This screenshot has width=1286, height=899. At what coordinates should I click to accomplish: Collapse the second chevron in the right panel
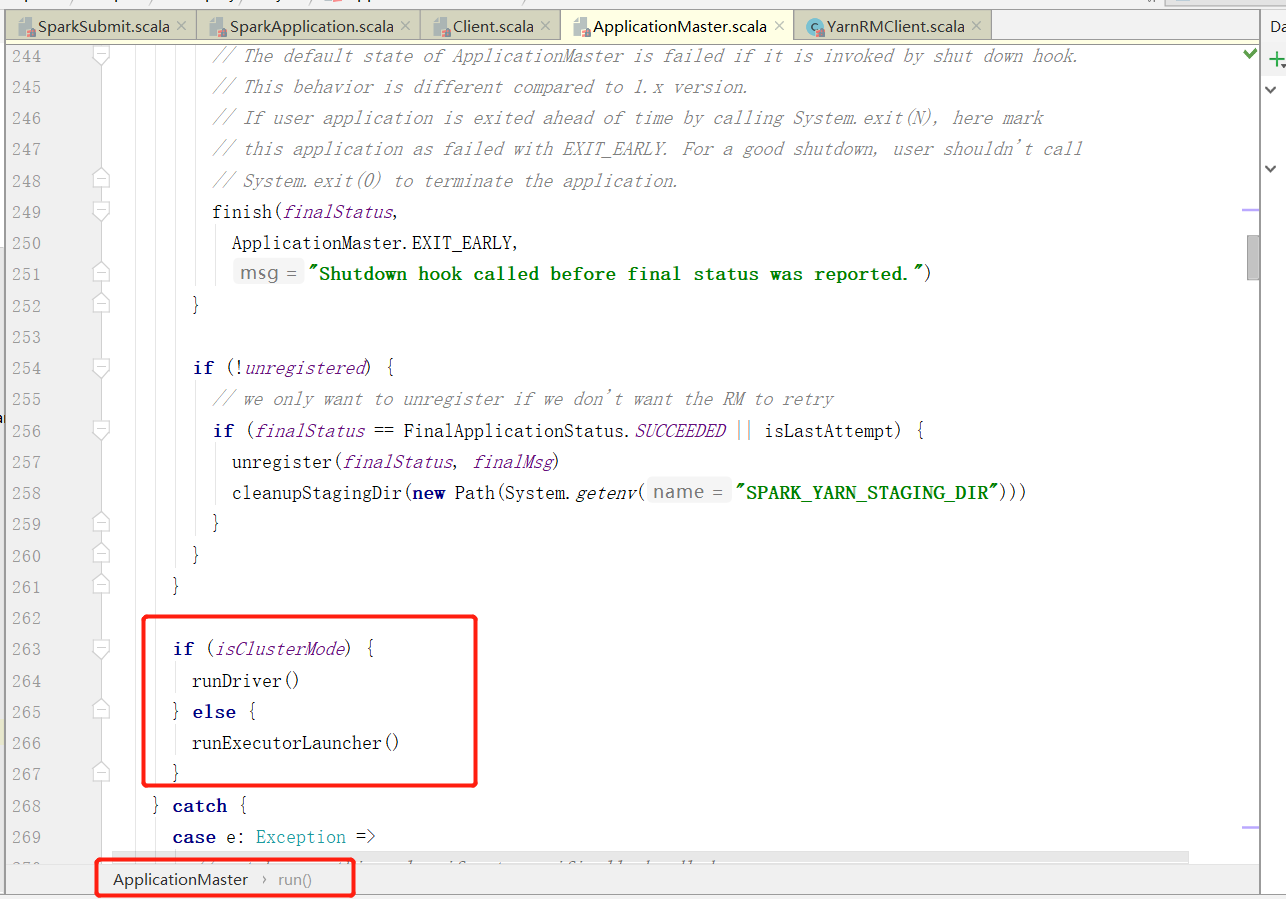[1271, 168]
